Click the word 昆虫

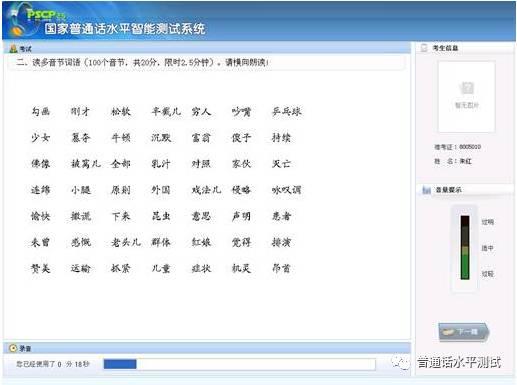[x=161, y=216]
